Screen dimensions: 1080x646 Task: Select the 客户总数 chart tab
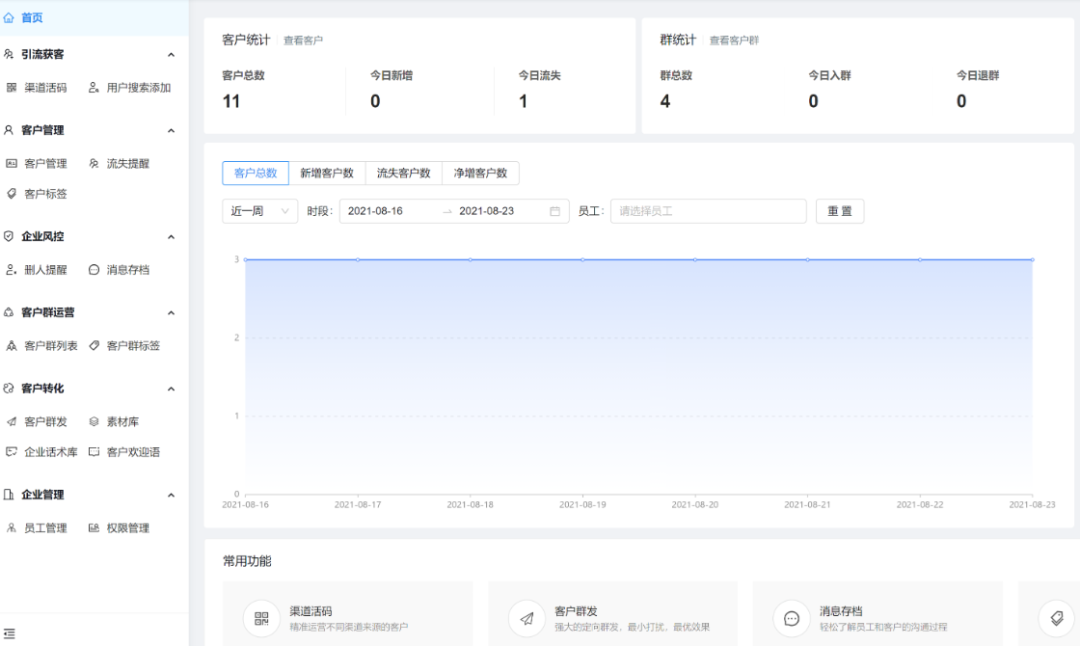tap(256, 173)
